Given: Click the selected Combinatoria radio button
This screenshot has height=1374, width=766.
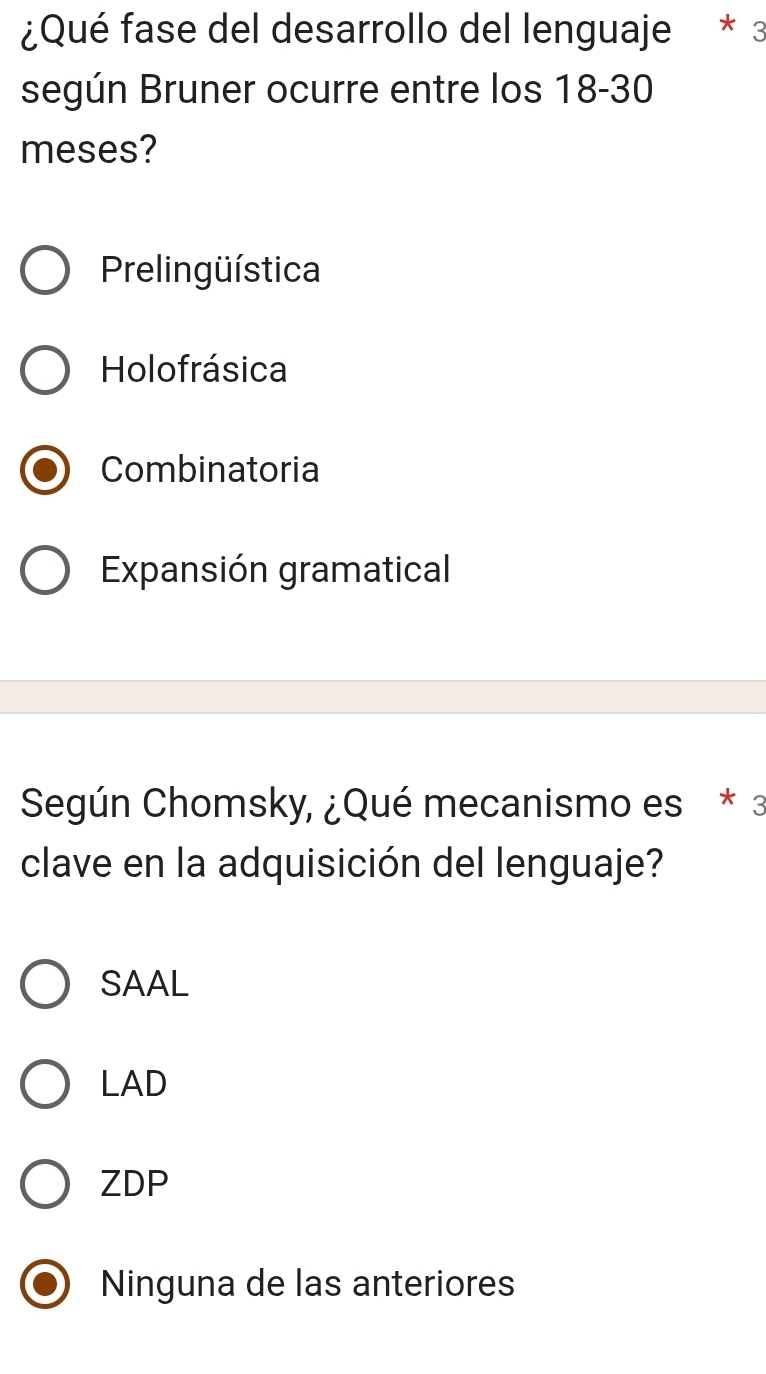Looking at the screenshot, I should [46, 470].
